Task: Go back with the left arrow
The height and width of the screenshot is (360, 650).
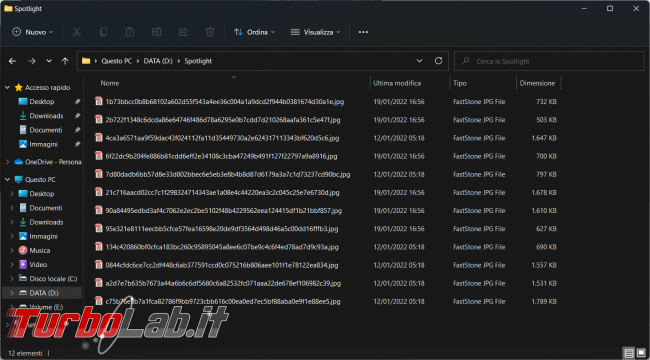Action: [x=12, y=61]
